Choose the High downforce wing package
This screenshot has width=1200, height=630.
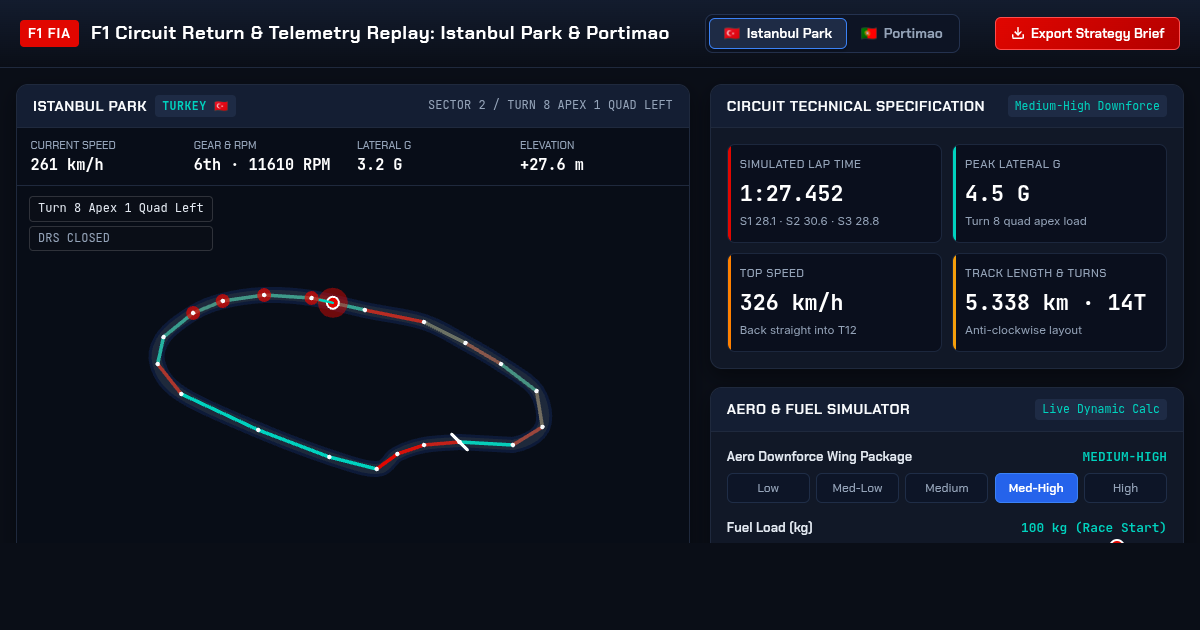pyautogui.click(x=1125, y=488)
